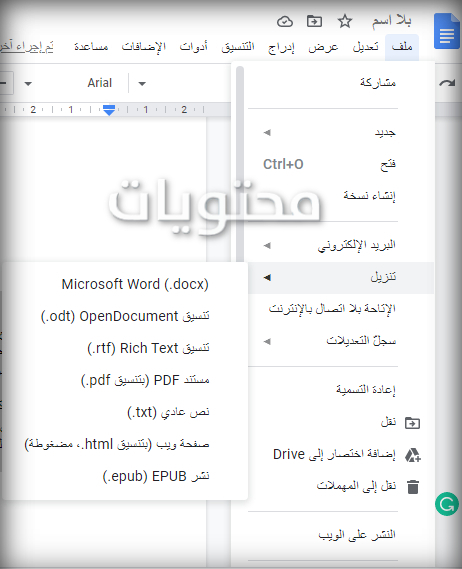
Task: Expand the جديد submenu
Action: click(x=332, y=132)
